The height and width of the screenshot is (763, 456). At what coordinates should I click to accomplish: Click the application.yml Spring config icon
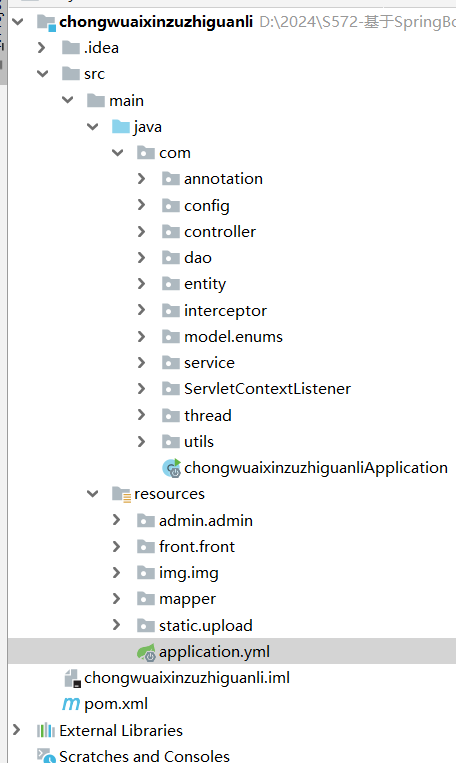pos(146,652)
